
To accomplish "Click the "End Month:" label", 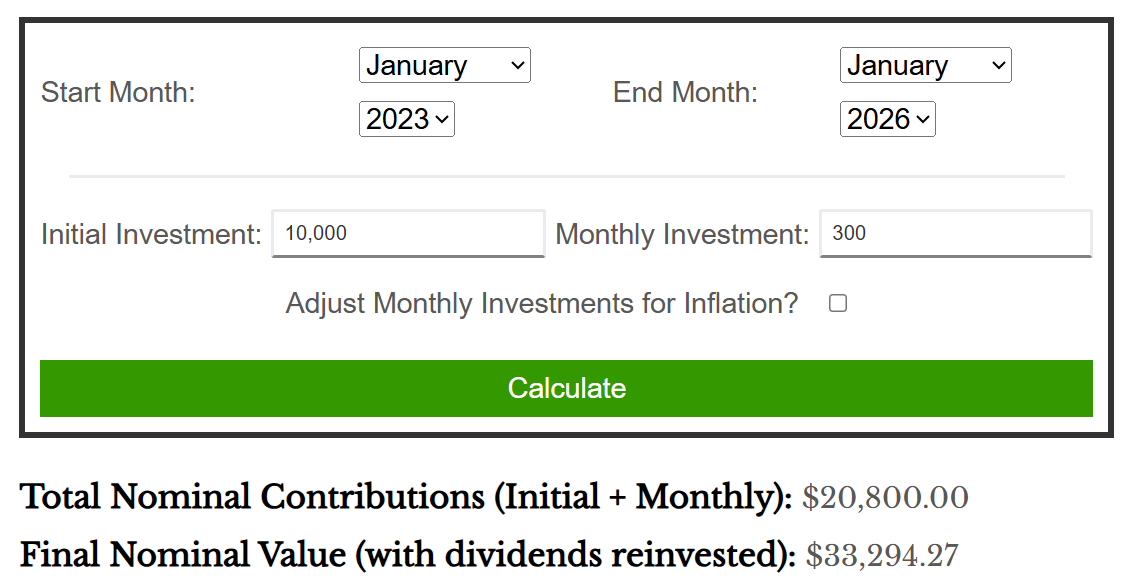I will (x=685, y=93).
